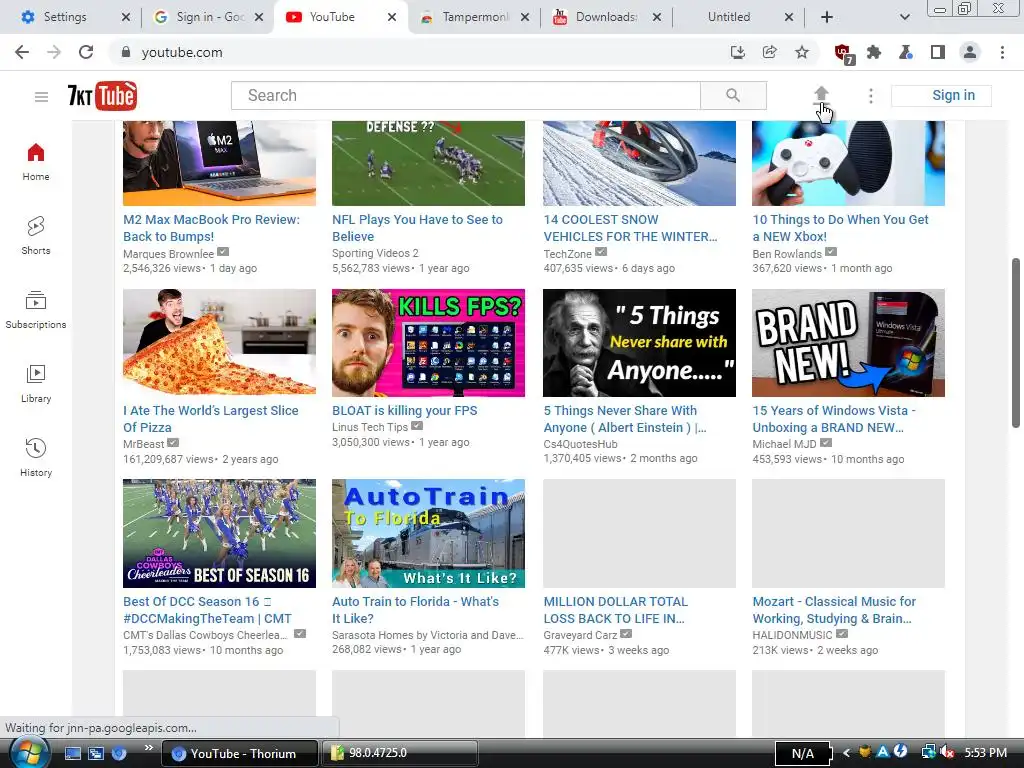Open YouTube settings three-dot menu
This screenshot has width=1024, height=768.
(871, 96)
